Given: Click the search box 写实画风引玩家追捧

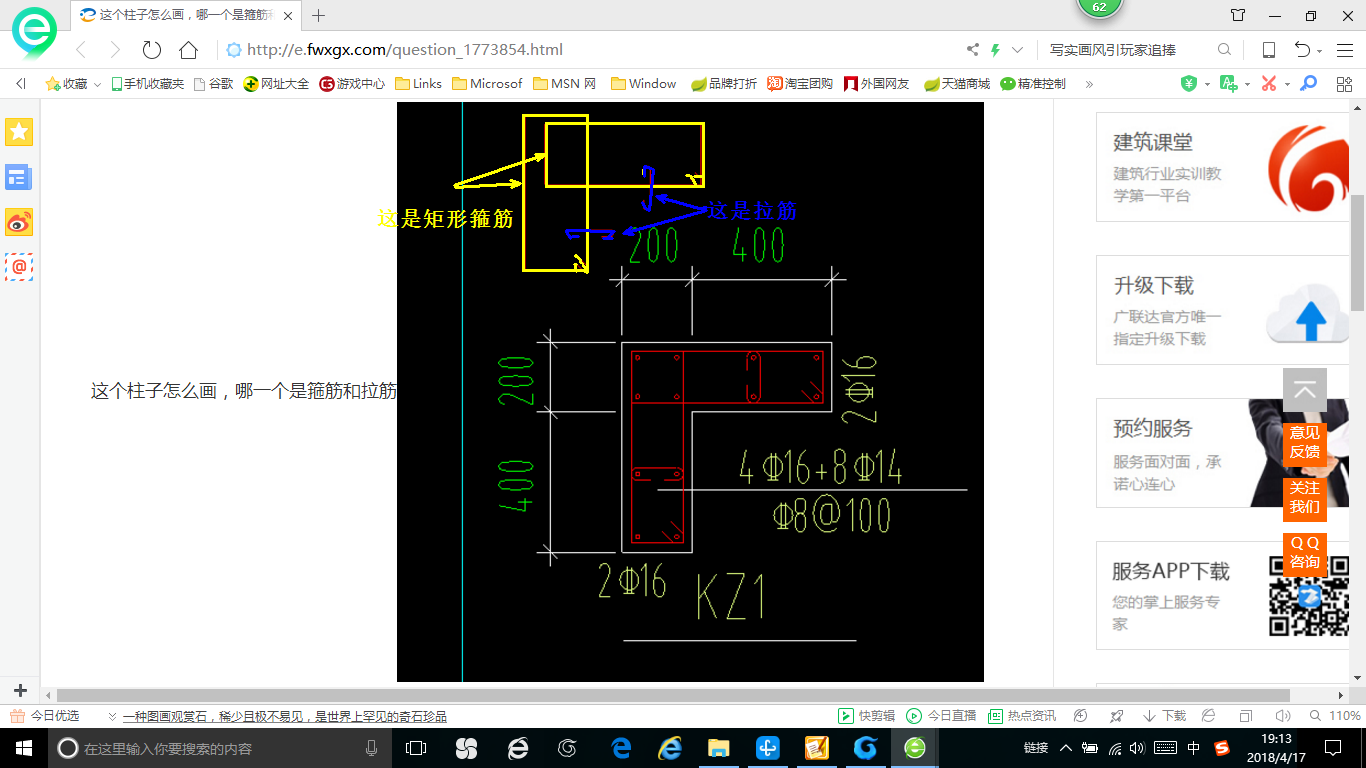Looking at the screenshot, I should pos(1113,50).
